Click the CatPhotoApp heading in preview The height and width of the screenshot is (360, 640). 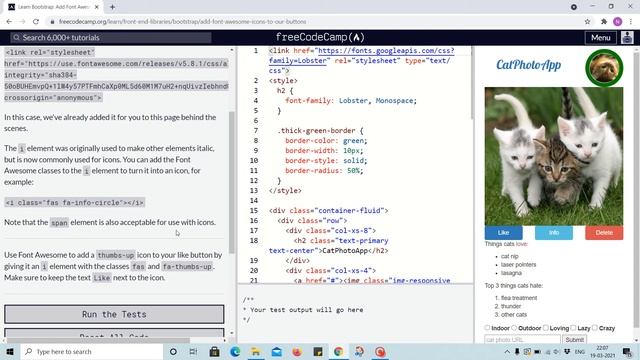coord(529,65)
